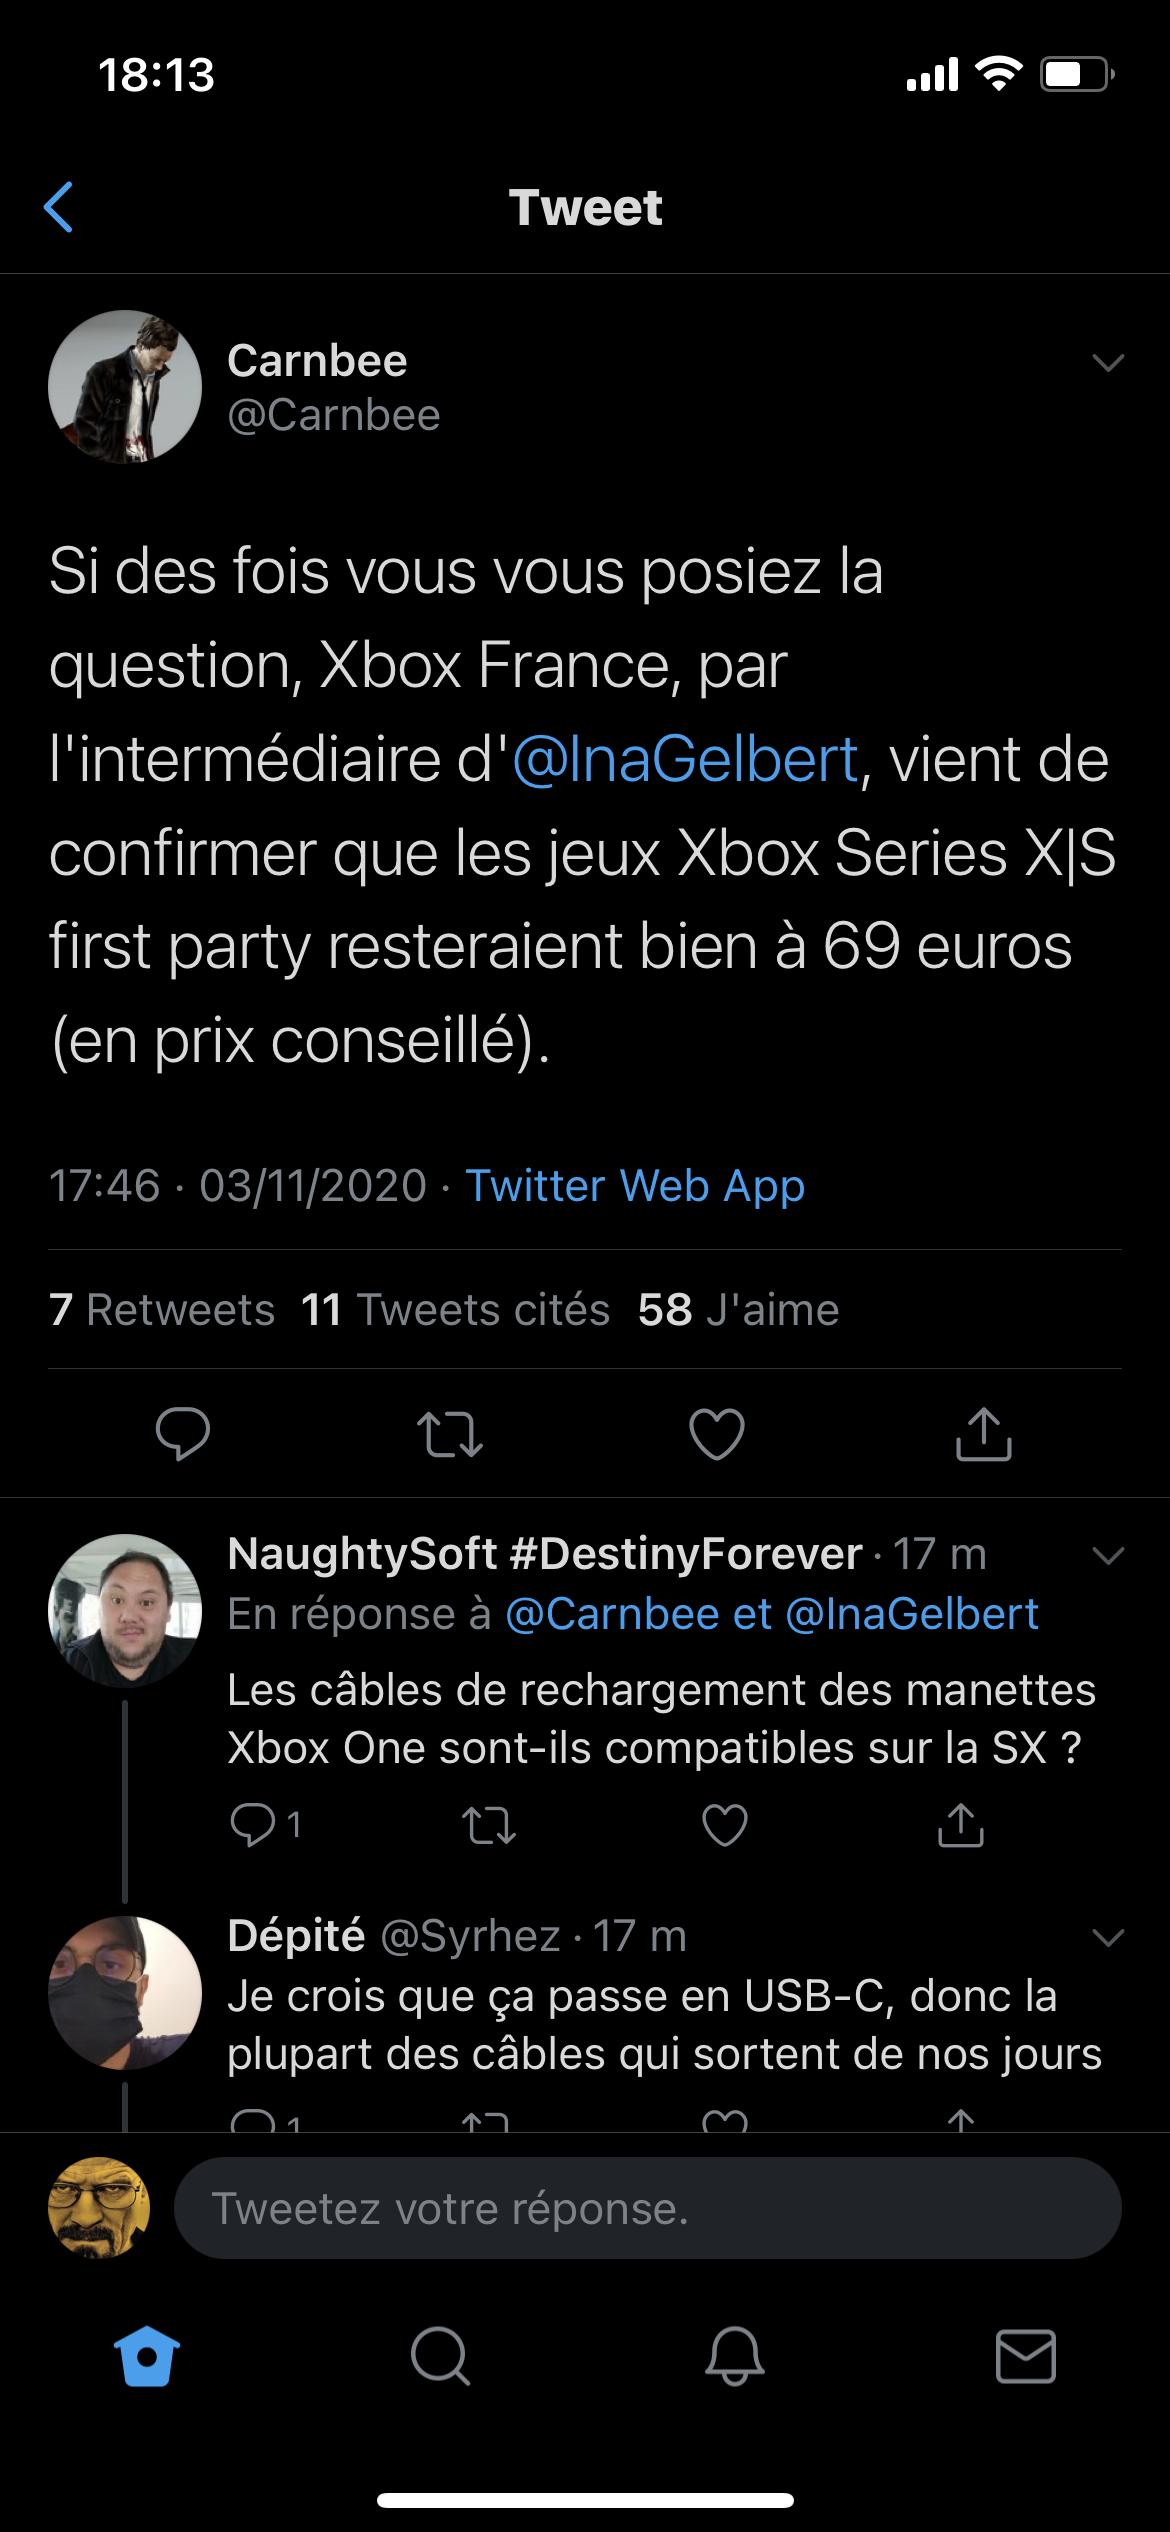Viewport: 1170px width, 2532px height.
Task: Tap the "Tweetez votre réponse" field
Action: [x=647, y=2208]
